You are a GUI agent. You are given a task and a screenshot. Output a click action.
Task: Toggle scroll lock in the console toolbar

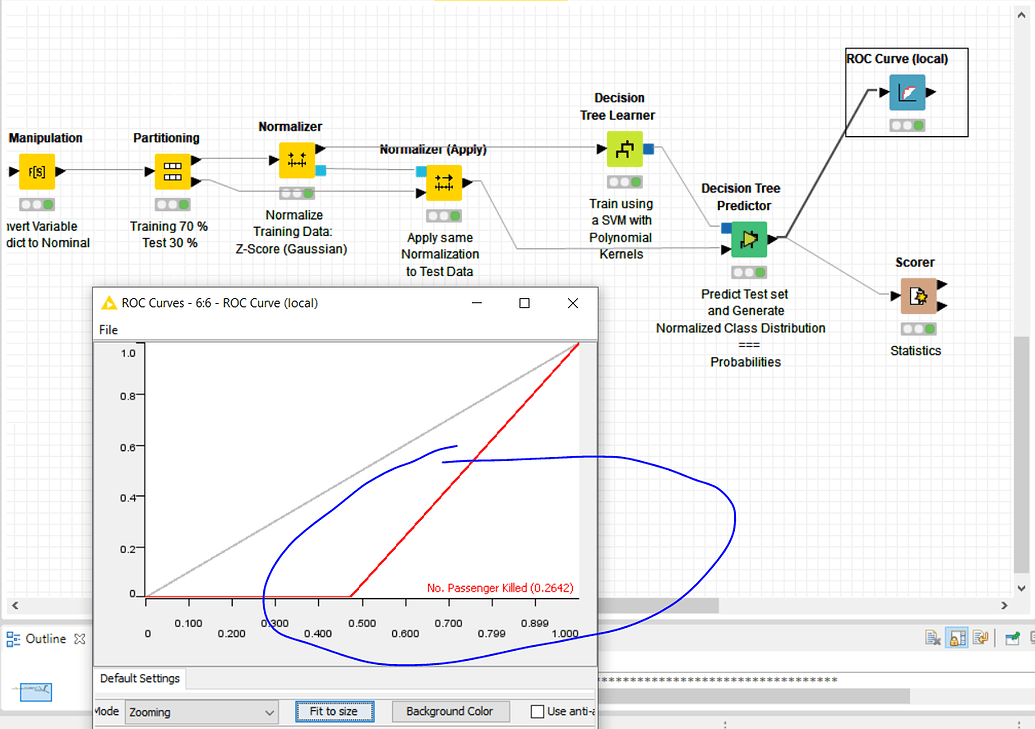point(957,637)
